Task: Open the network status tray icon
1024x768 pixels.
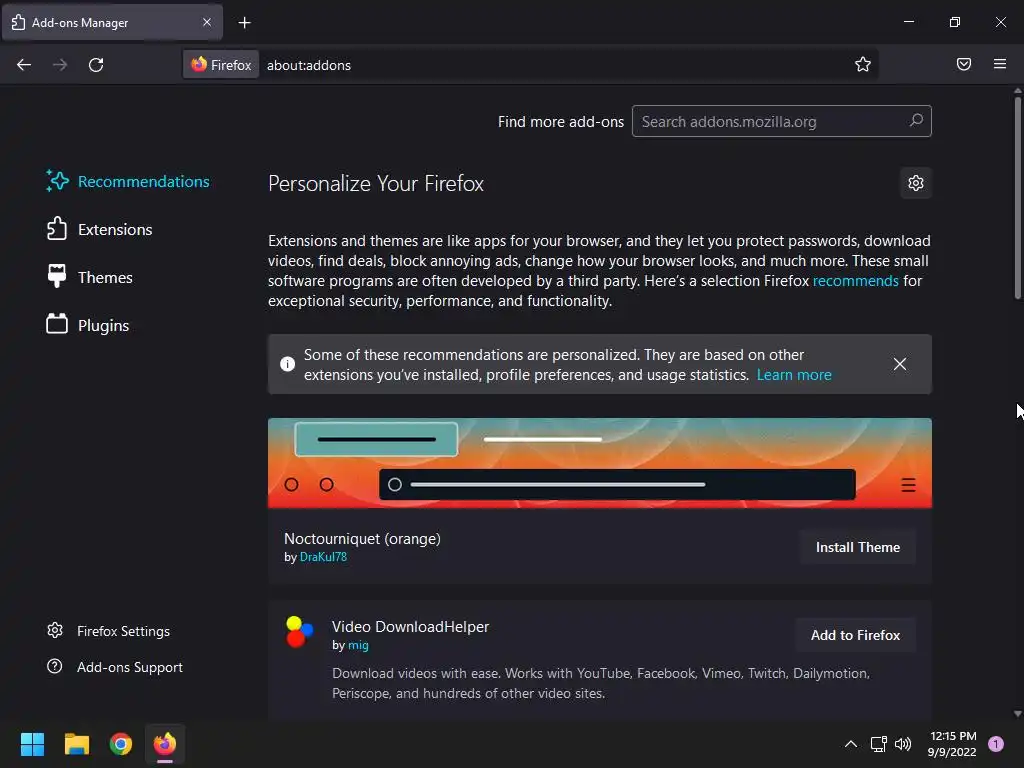Action: click(878, 744)
